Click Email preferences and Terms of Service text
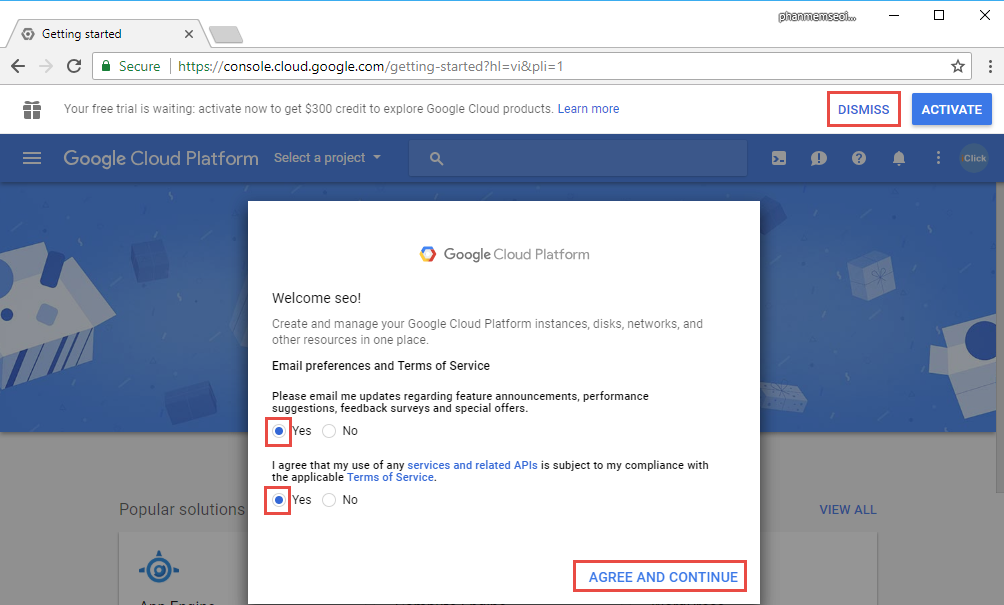The width and height of the screenshot is (1004, 605). (x=380, y=366)
